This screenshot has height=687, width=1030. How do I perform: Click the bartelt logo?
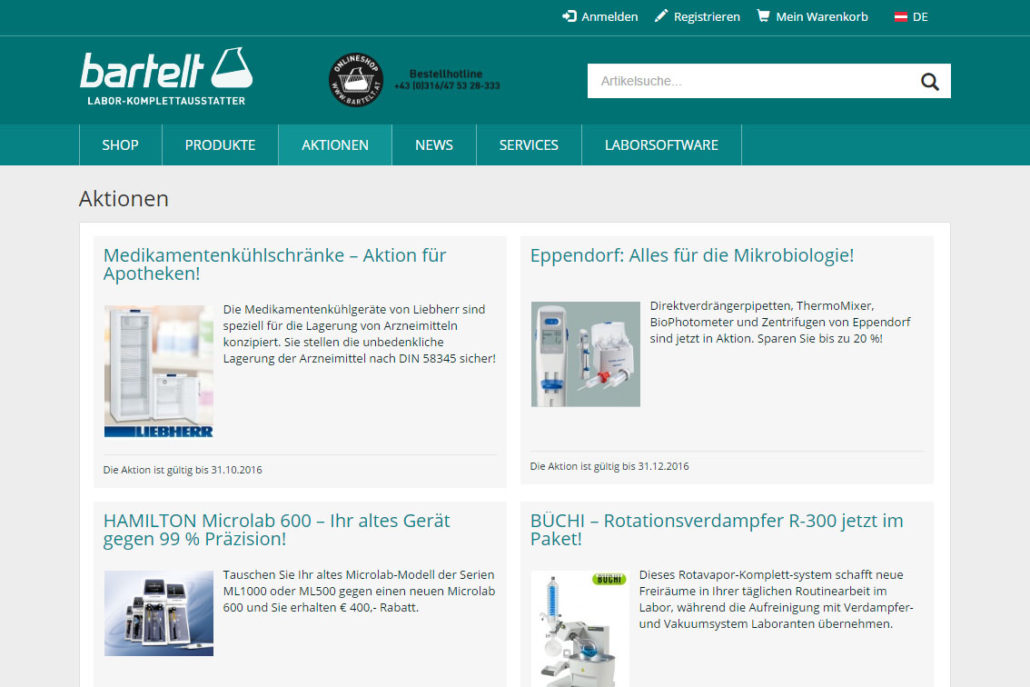pyautogui.click(x=166, y=75)
